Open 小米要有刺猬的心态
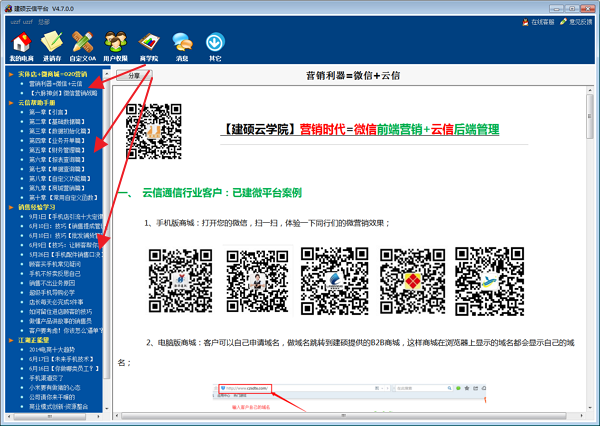The width and height of the screenshot is (600, 426). coord(55,387)
